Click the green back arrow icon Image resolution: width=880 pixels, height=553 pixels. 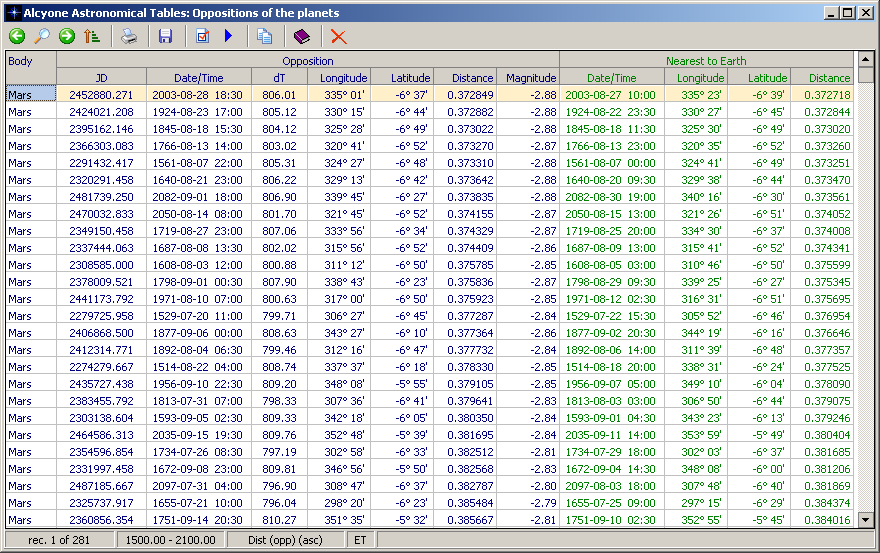coord(17,37)
